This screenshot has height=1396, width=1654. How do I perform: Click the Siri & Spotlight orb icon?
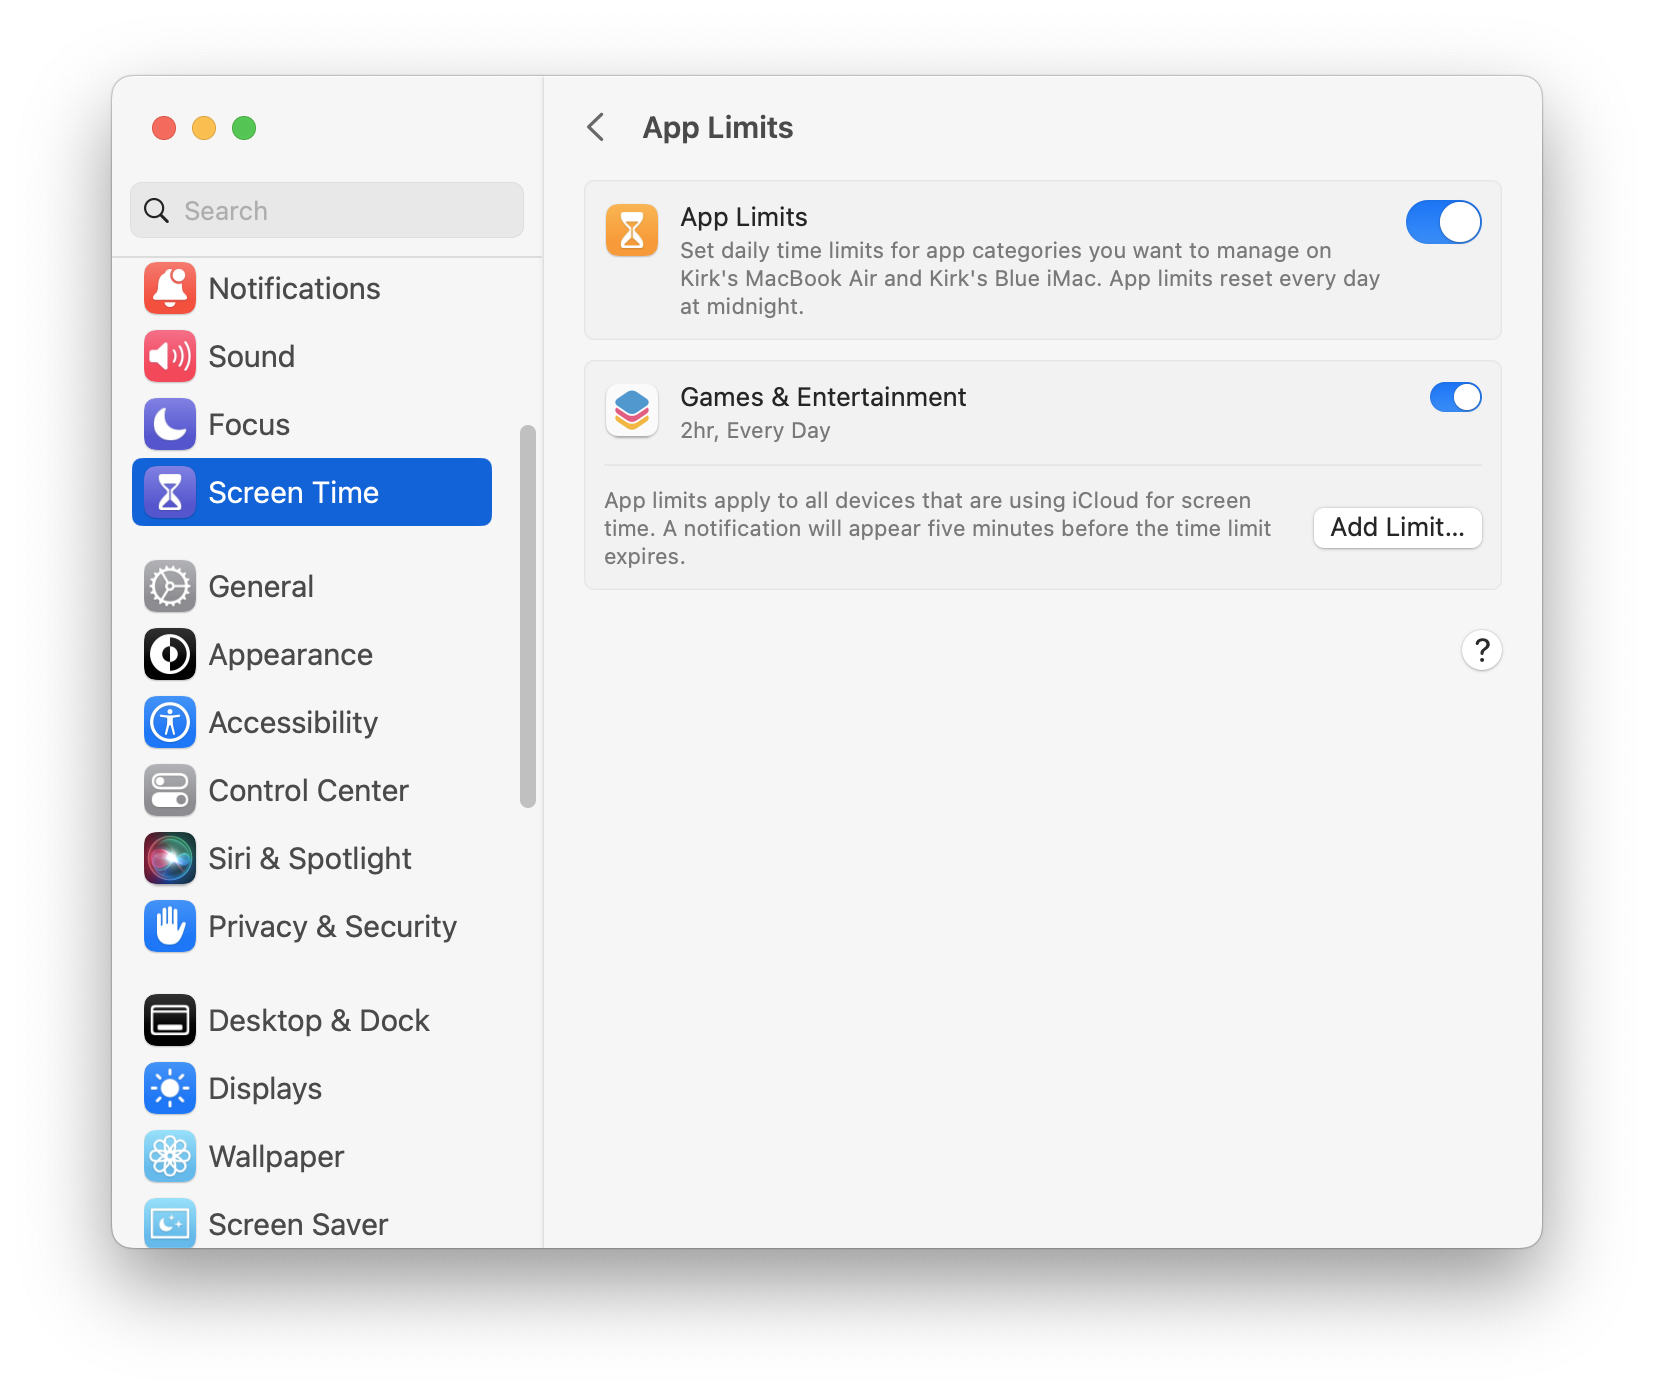click(170, 859)
